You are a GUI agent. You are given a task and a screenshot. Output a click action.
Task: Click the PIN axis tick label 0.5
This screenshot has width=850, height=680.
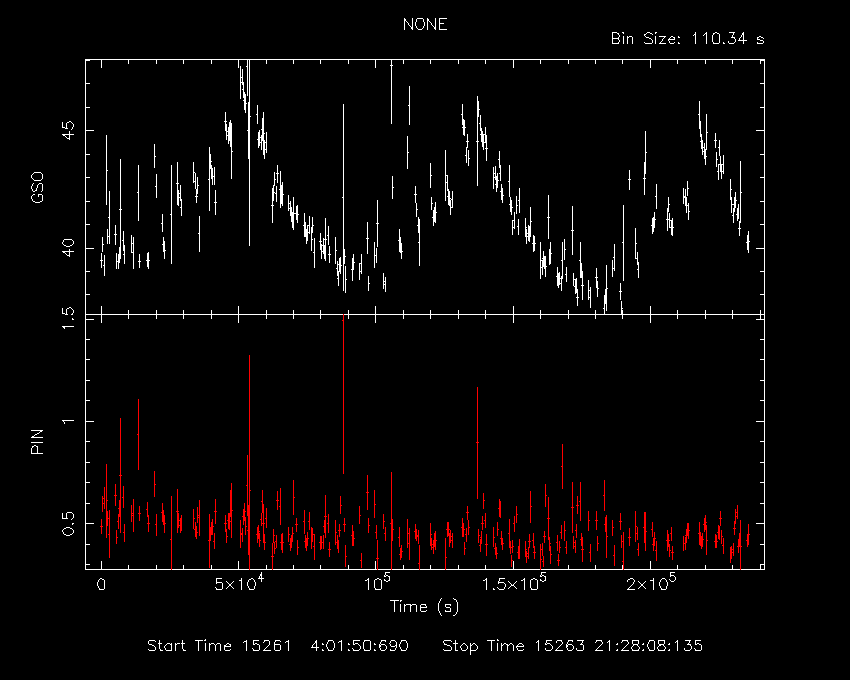[x=68, y=524]
